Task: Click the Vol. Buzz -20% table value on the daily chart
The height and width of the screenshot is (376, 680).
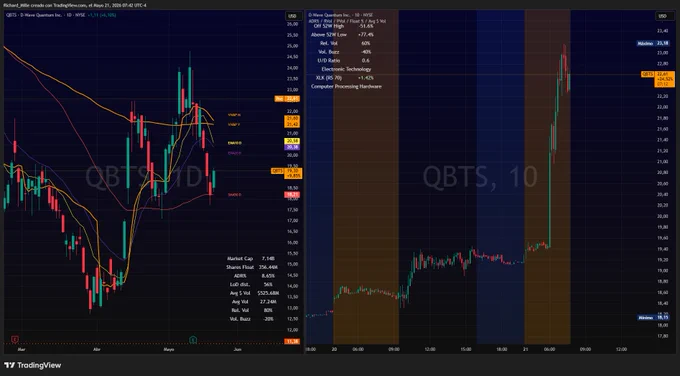Action: click(x=268, y=319)
